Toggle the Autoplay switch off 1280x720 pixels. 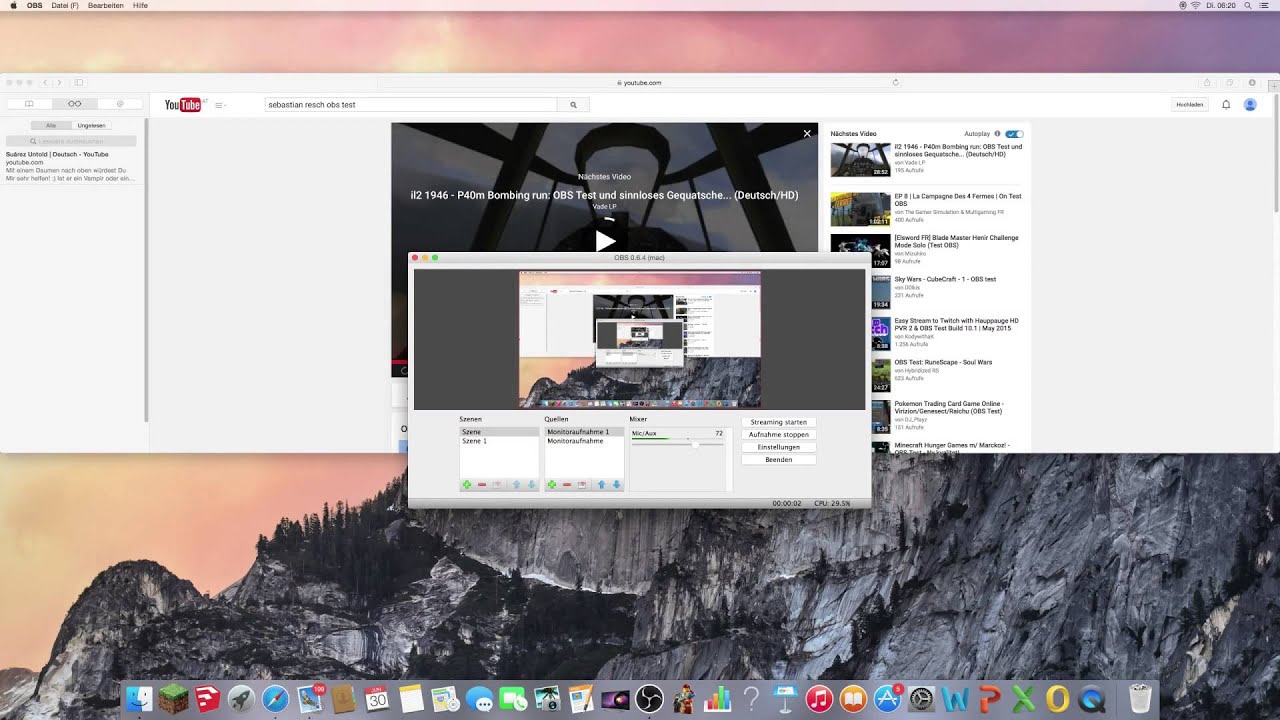1015,133
